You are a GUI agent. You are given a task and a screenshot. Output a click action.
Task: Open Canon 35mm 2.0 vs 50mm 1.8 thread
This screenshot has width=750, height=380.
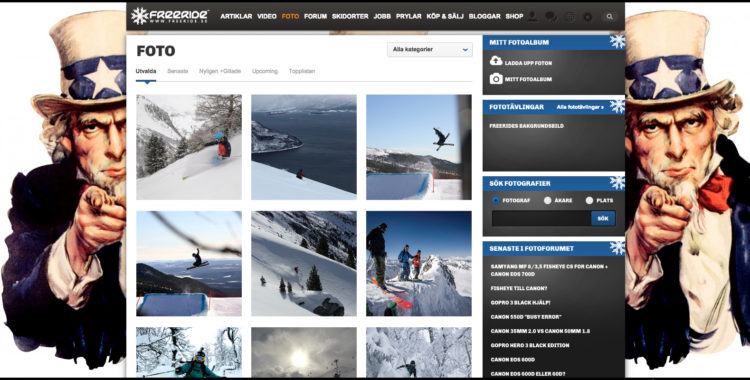tap(540, 331)
